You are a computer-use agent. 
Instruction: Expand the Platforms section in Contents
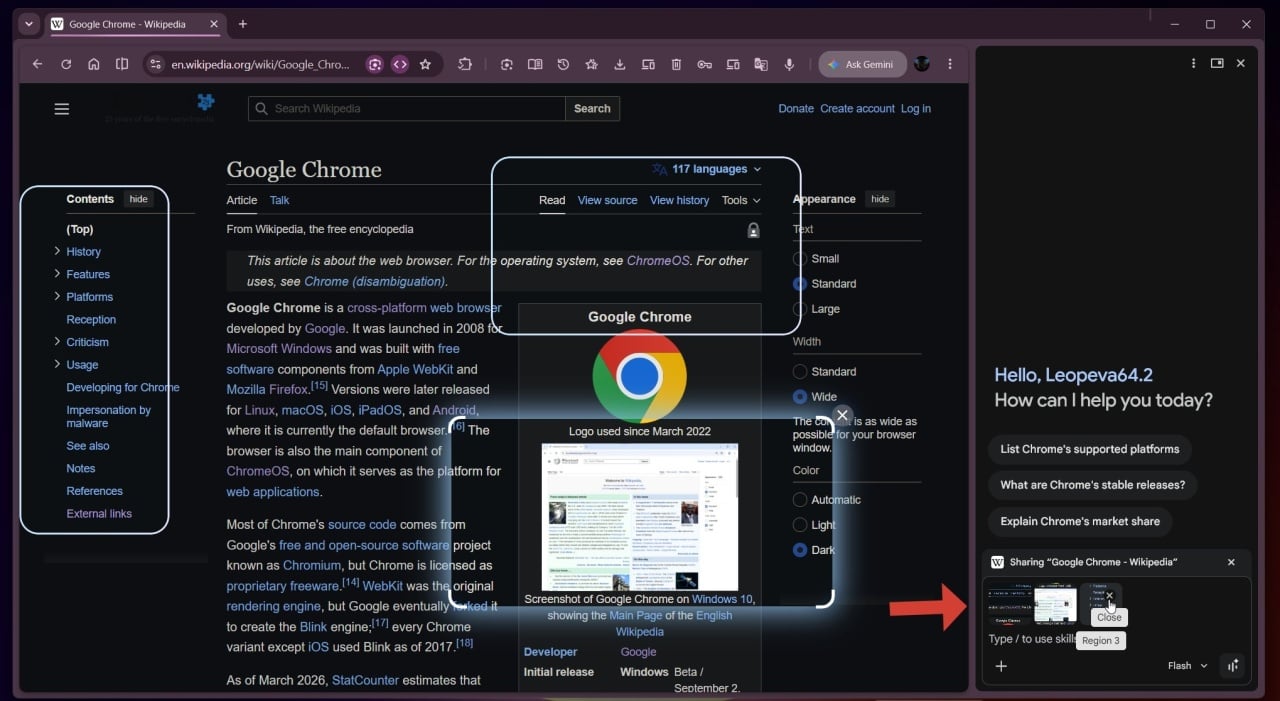click(57, 296)
